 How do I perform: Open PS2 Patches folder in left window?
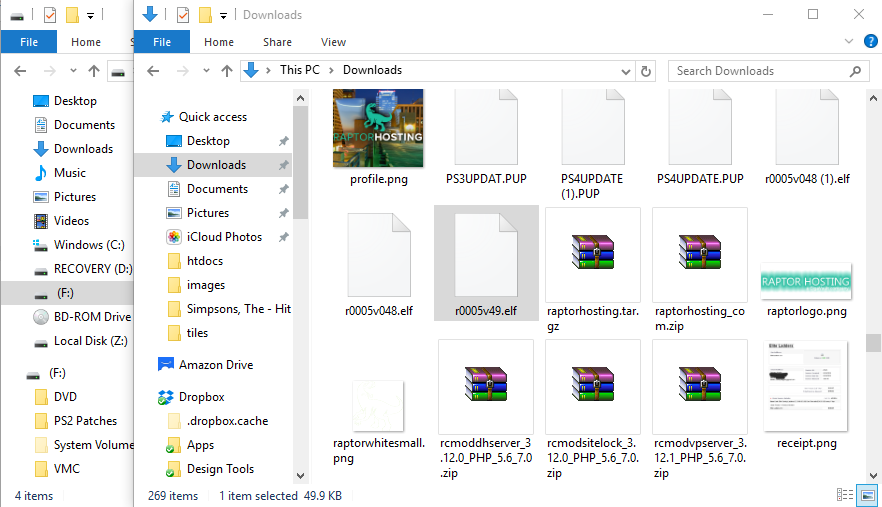(85, 421)
